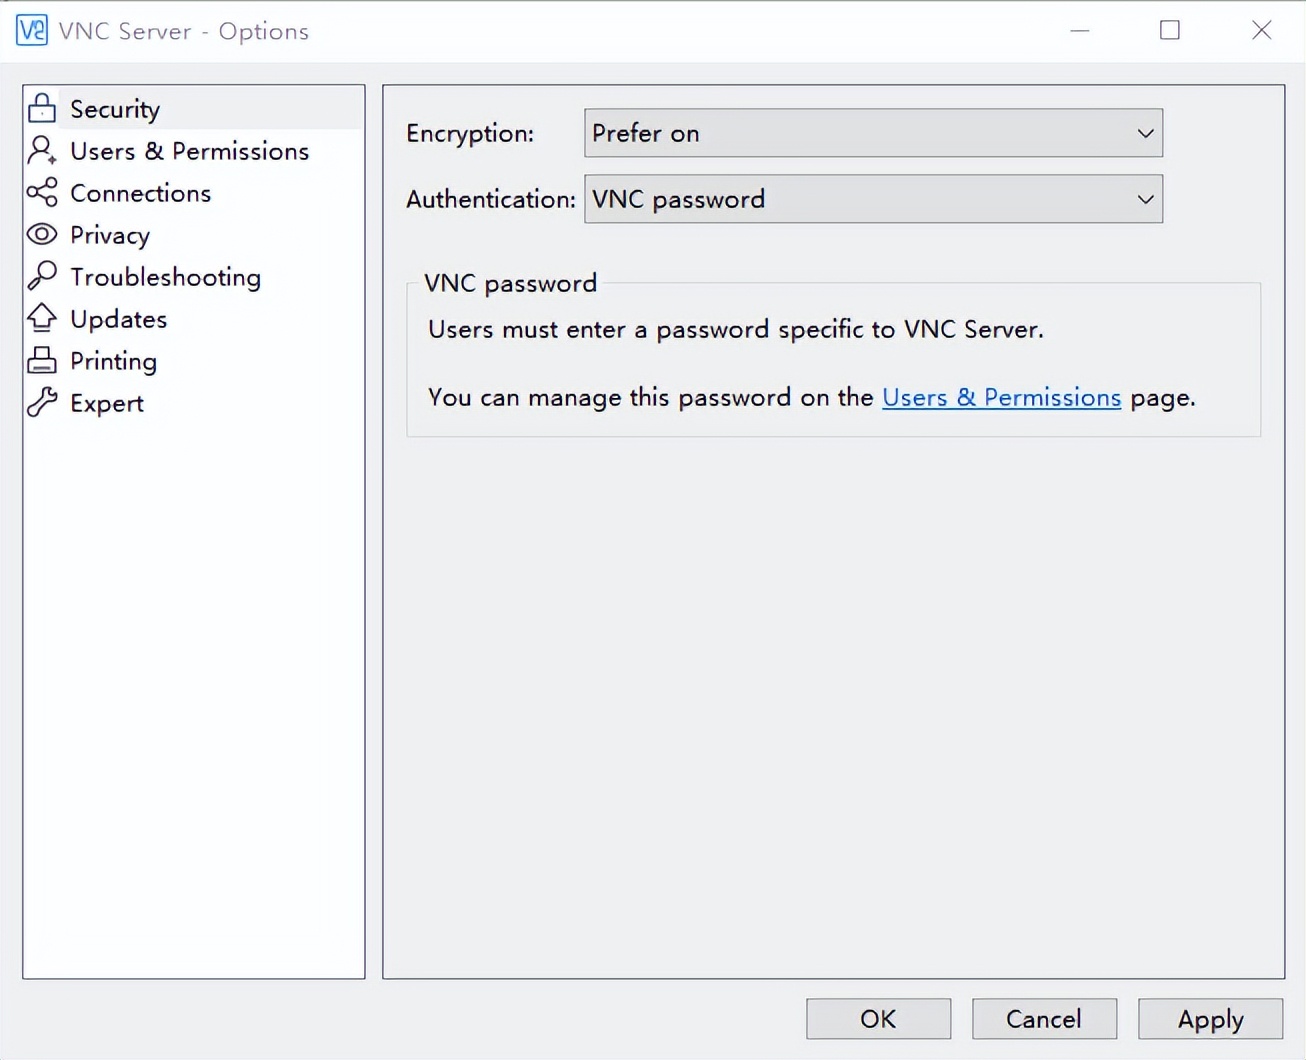1306x1060 pixels.
Task: Click the Updates arrow icon
Action: [42, 318]
